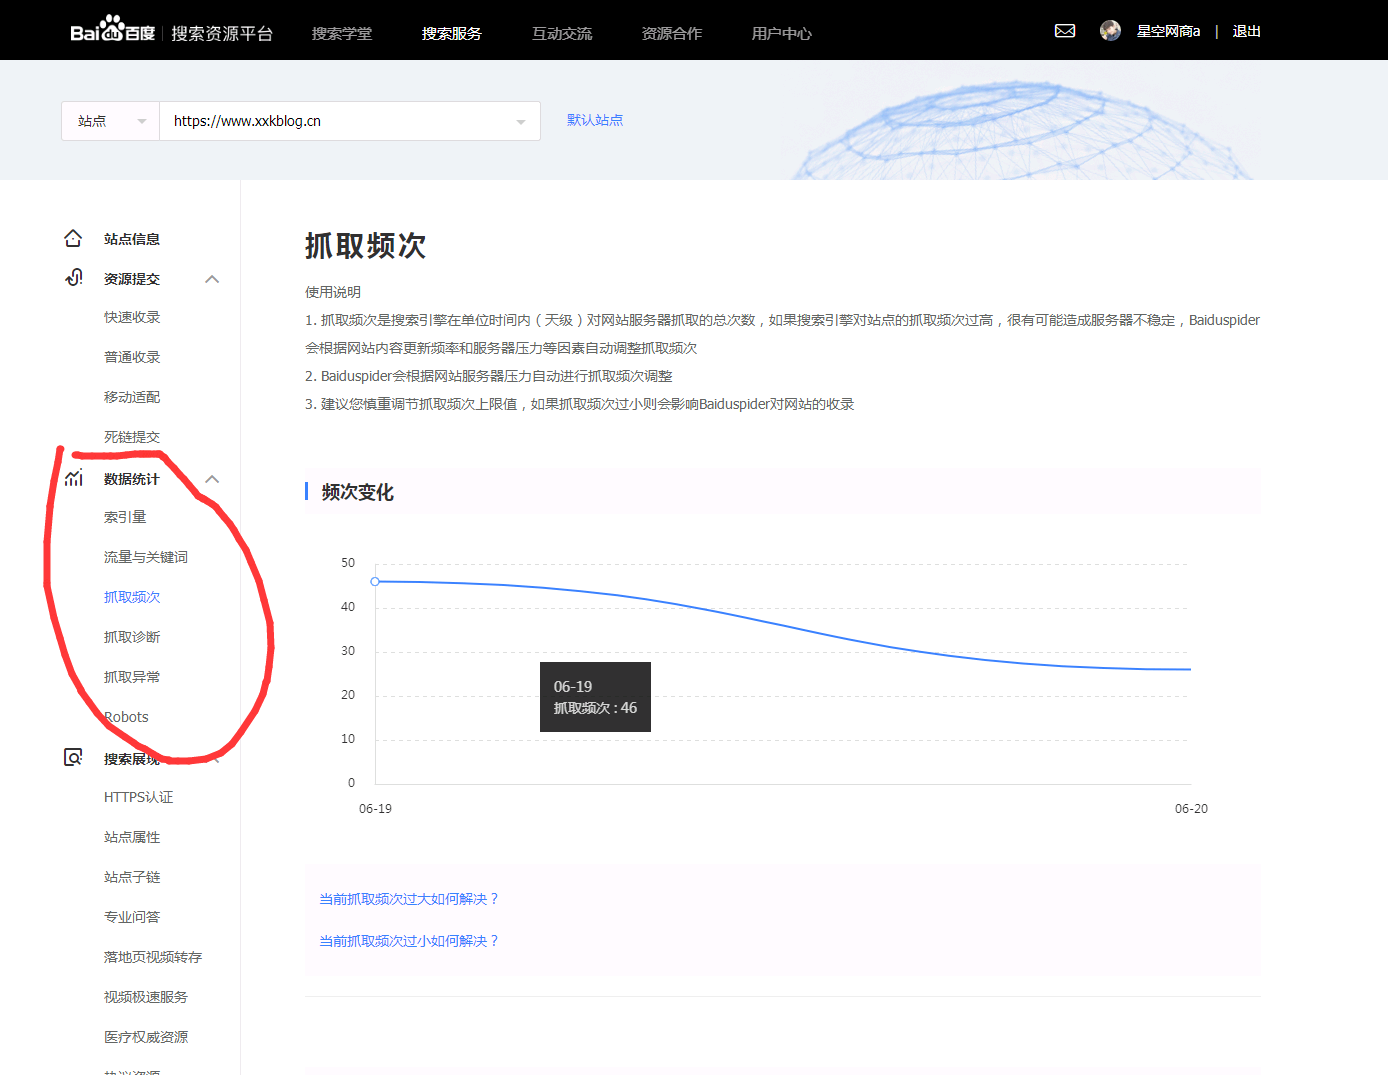Open the mail envelope icon

pyautogui.click(x=1065, y=31)
